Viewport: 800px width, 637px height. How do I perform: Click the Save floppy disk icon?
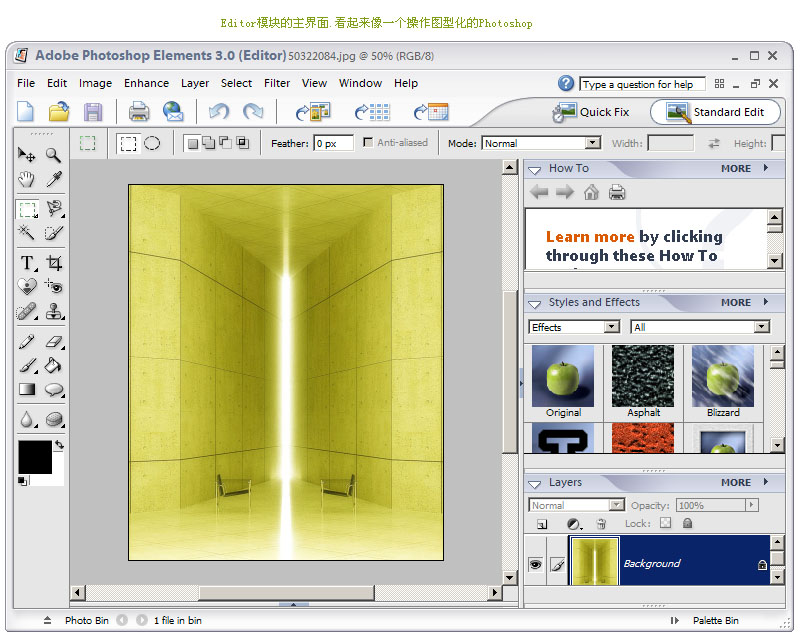(93, 112)
